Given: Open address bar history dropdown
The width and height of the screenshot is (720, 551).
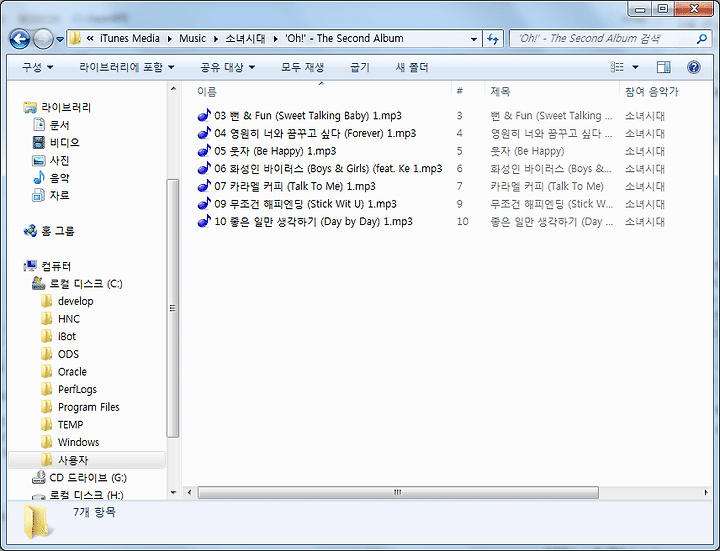Looking at the screenshot, I should 474,39.
